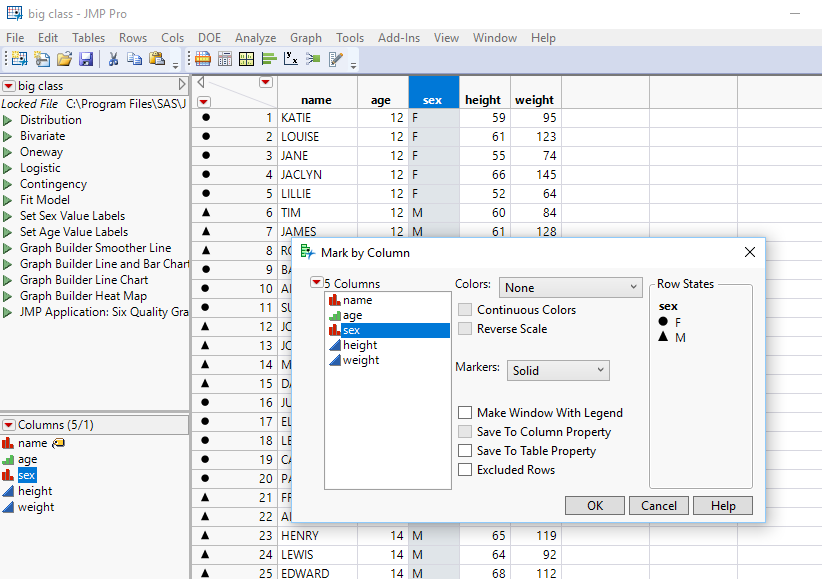Open the Graph menu
The width and height of the screenshot is (822, 579).
coord(306,38)
